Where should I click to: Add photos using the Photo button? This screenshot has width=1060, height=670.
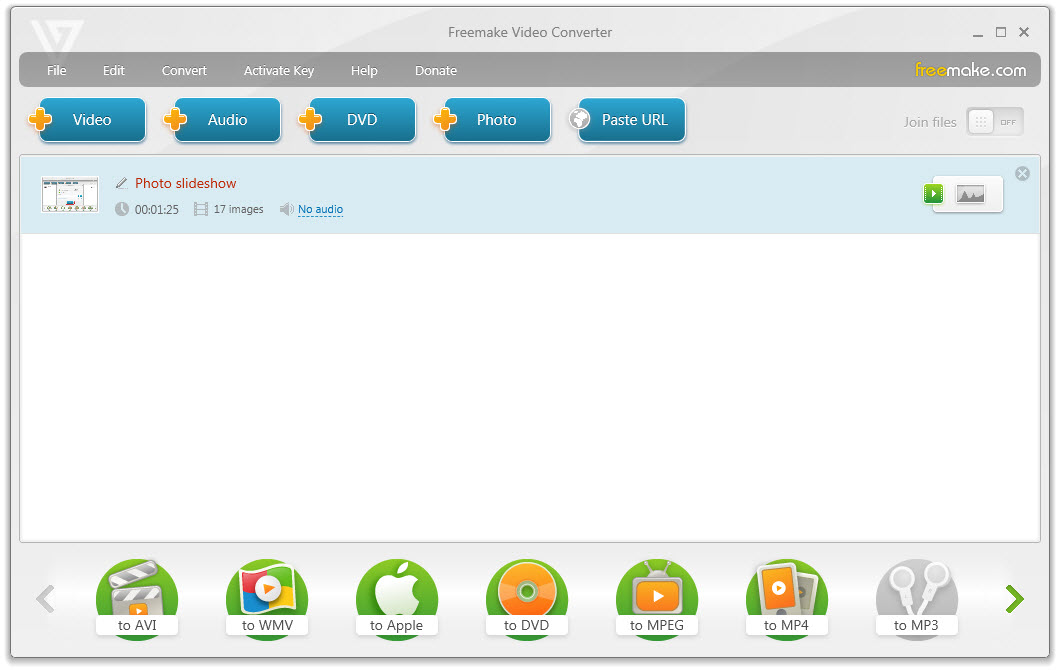[x=493, y=120]
